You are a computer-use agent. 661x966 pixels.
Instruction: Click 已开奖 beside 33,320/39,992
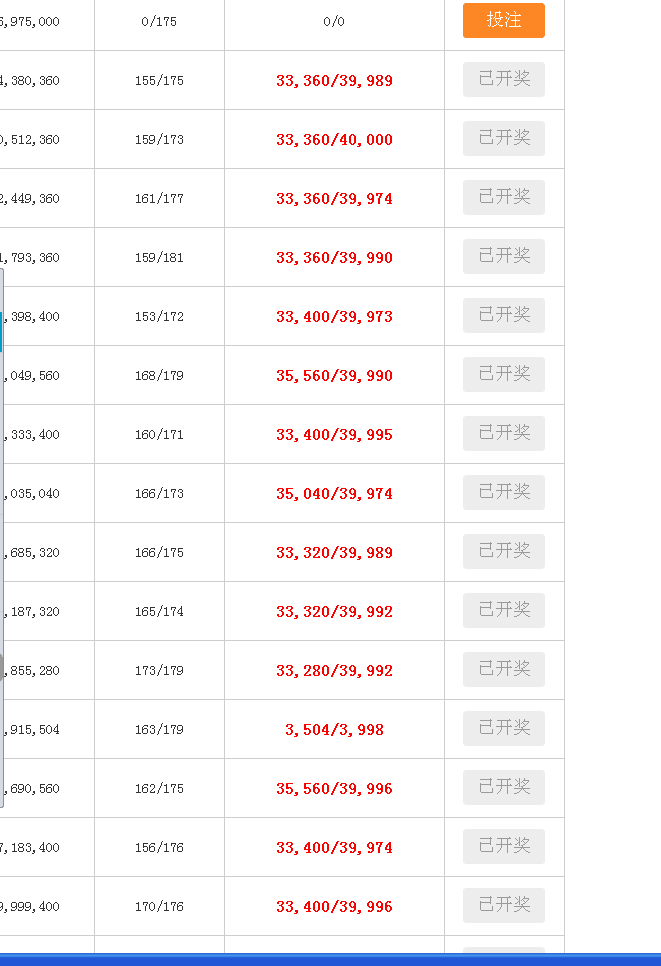[503, 610]
